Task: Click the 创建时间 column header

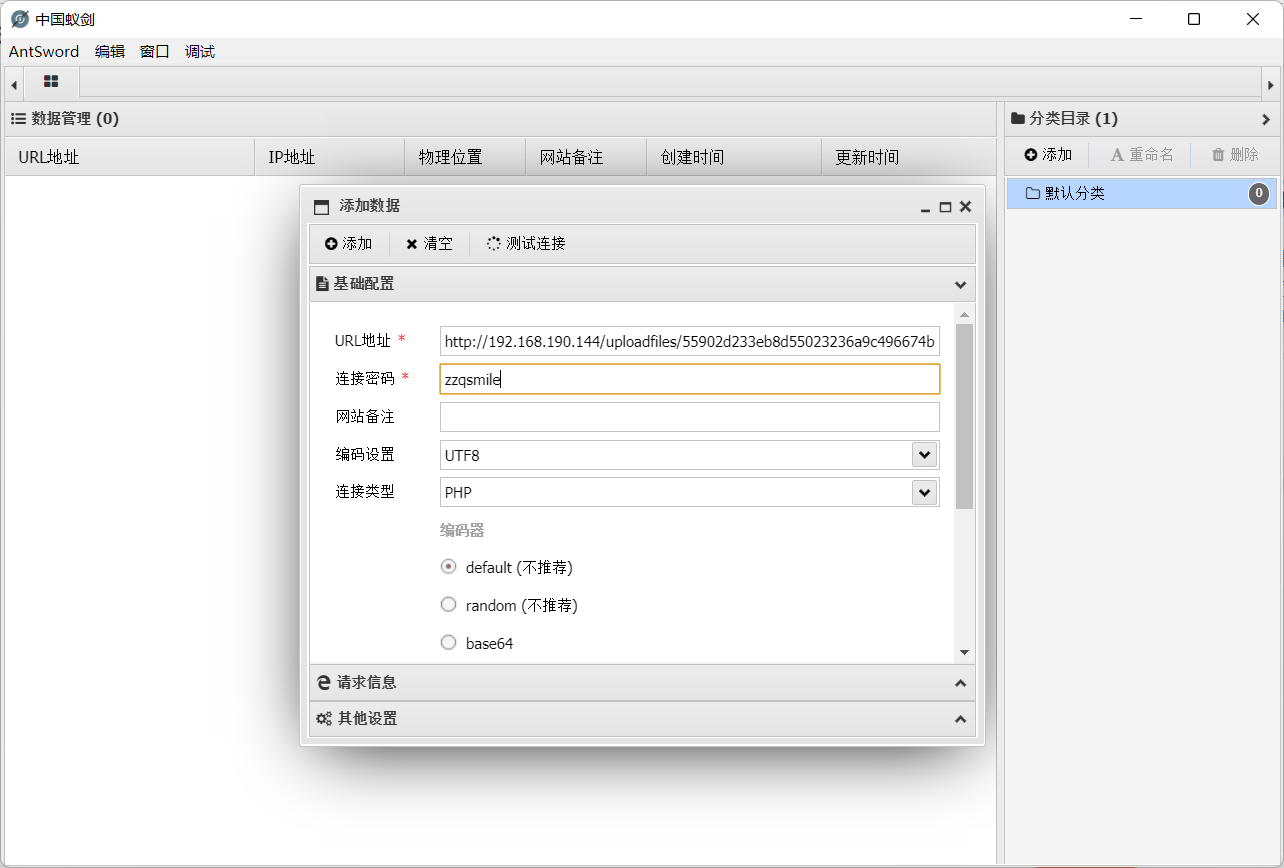Action: click(x=734, y=157)
